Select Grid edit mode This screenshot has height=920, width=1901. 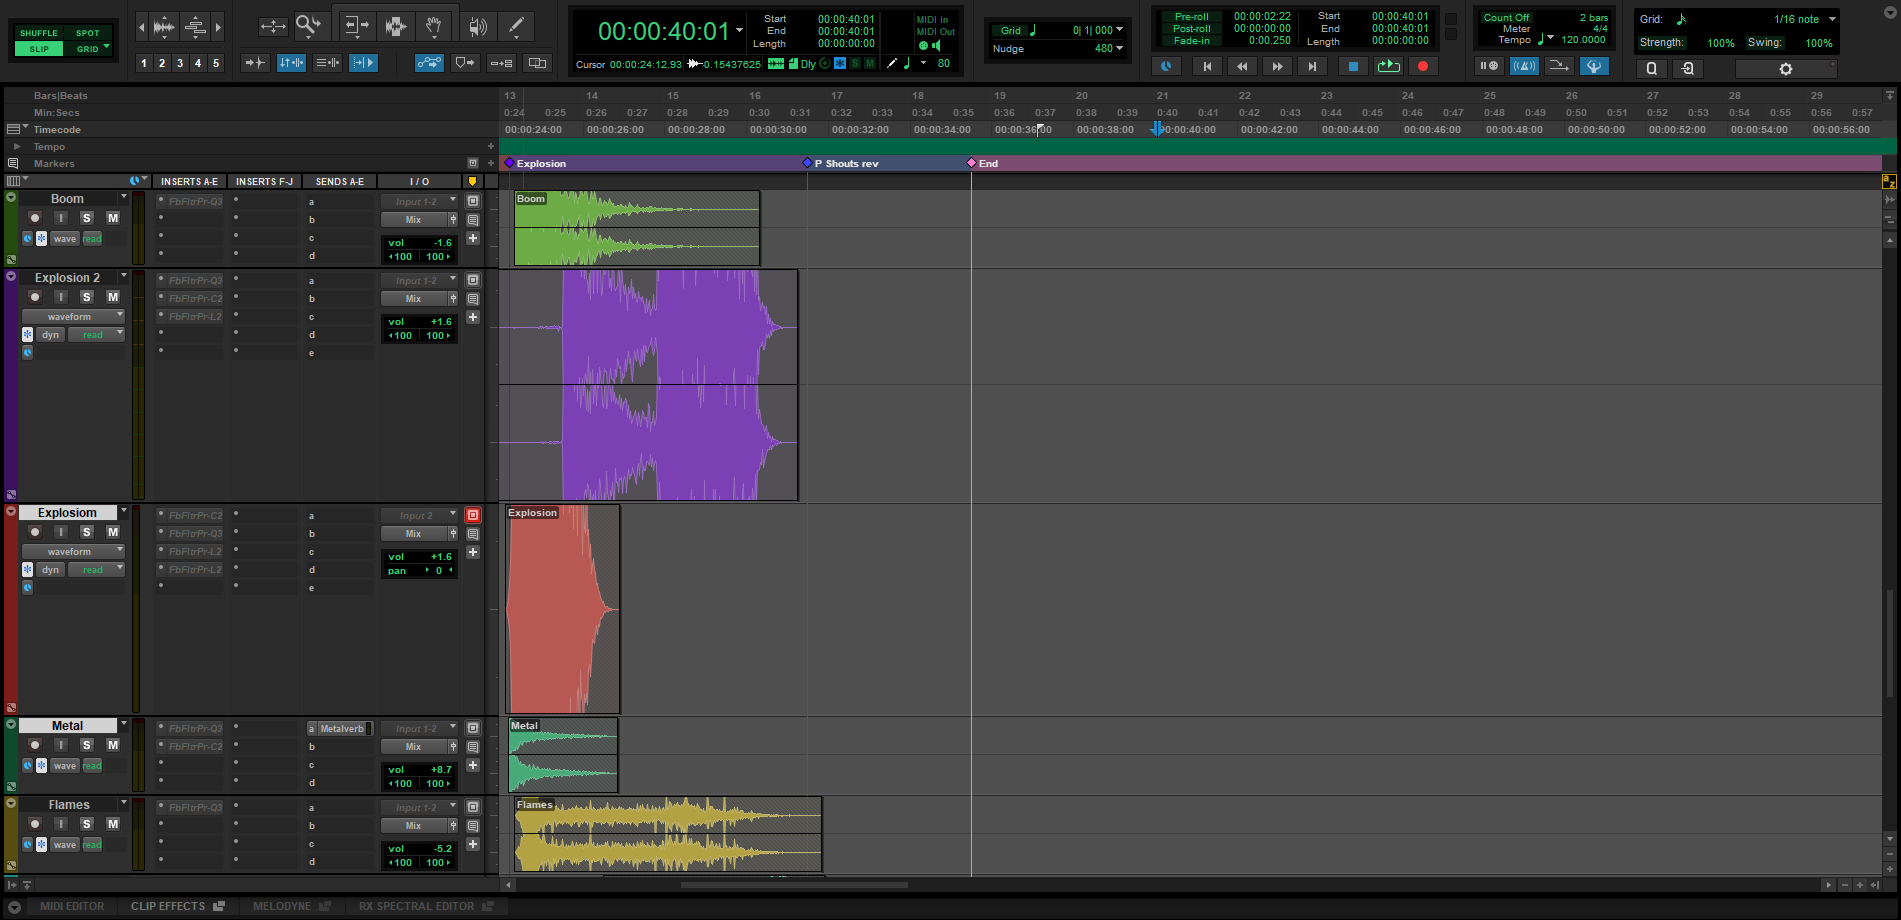(88, 49)
